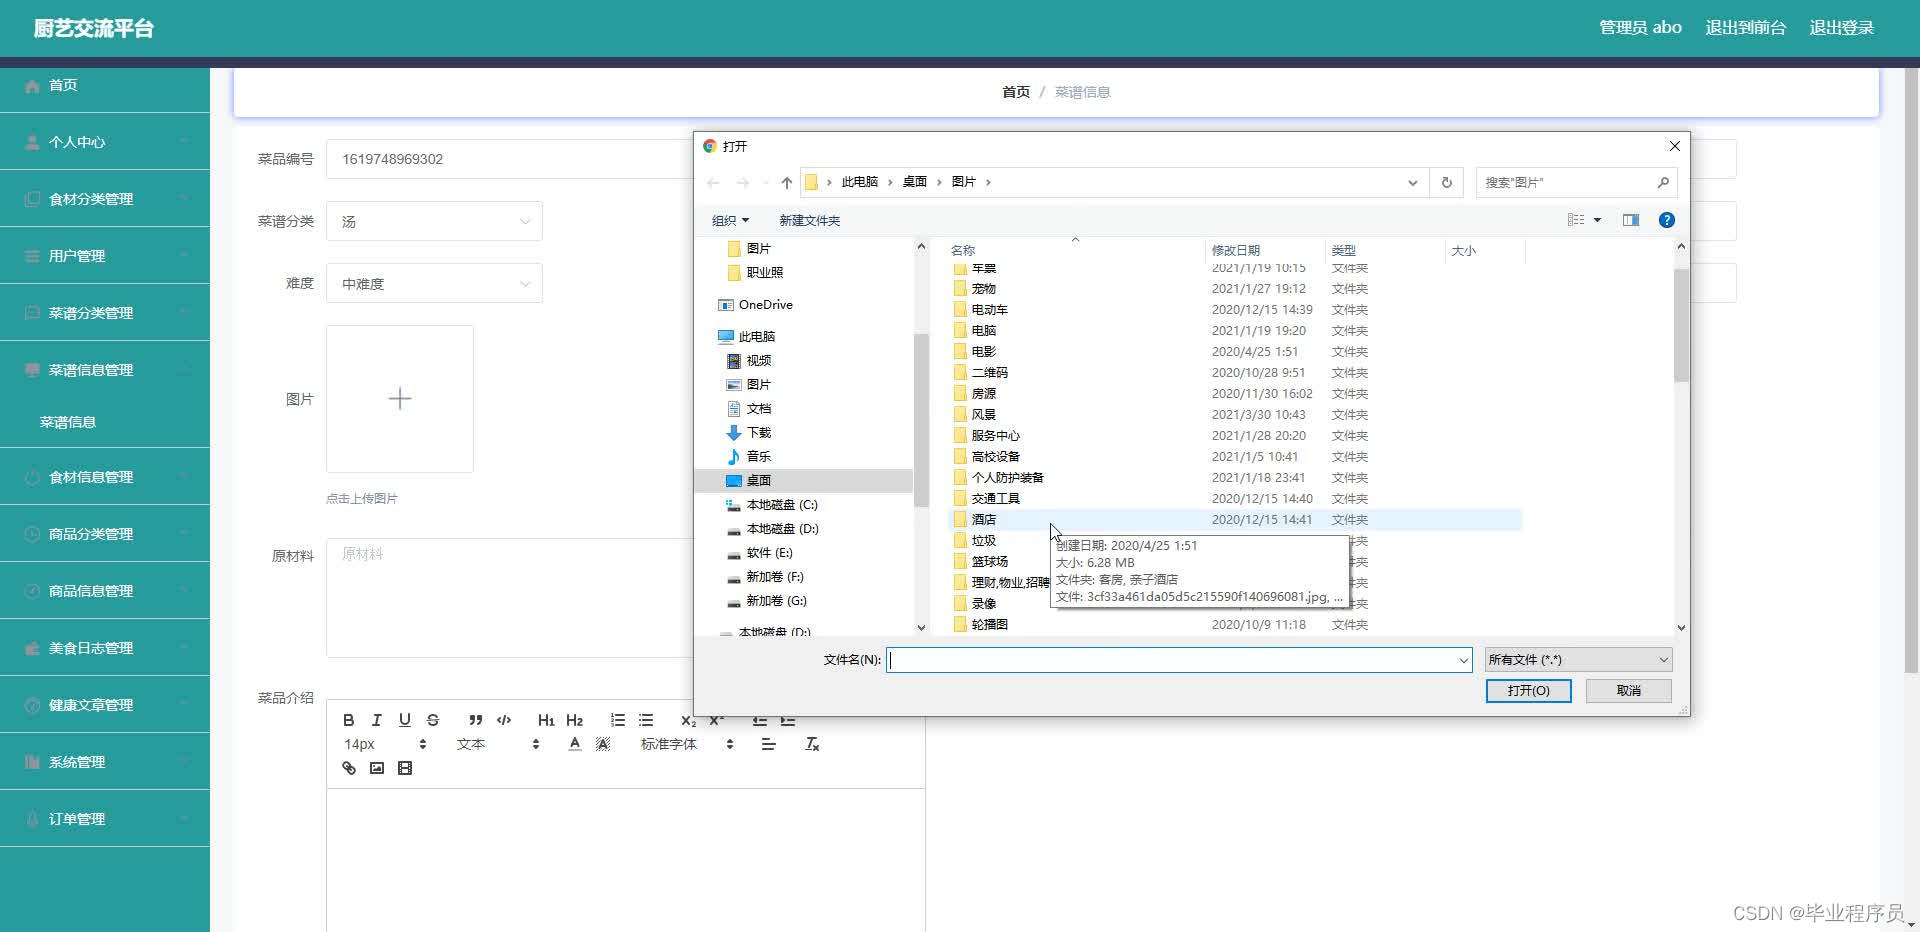Click the 菜品编号 input field

click(x=509, y=159)
